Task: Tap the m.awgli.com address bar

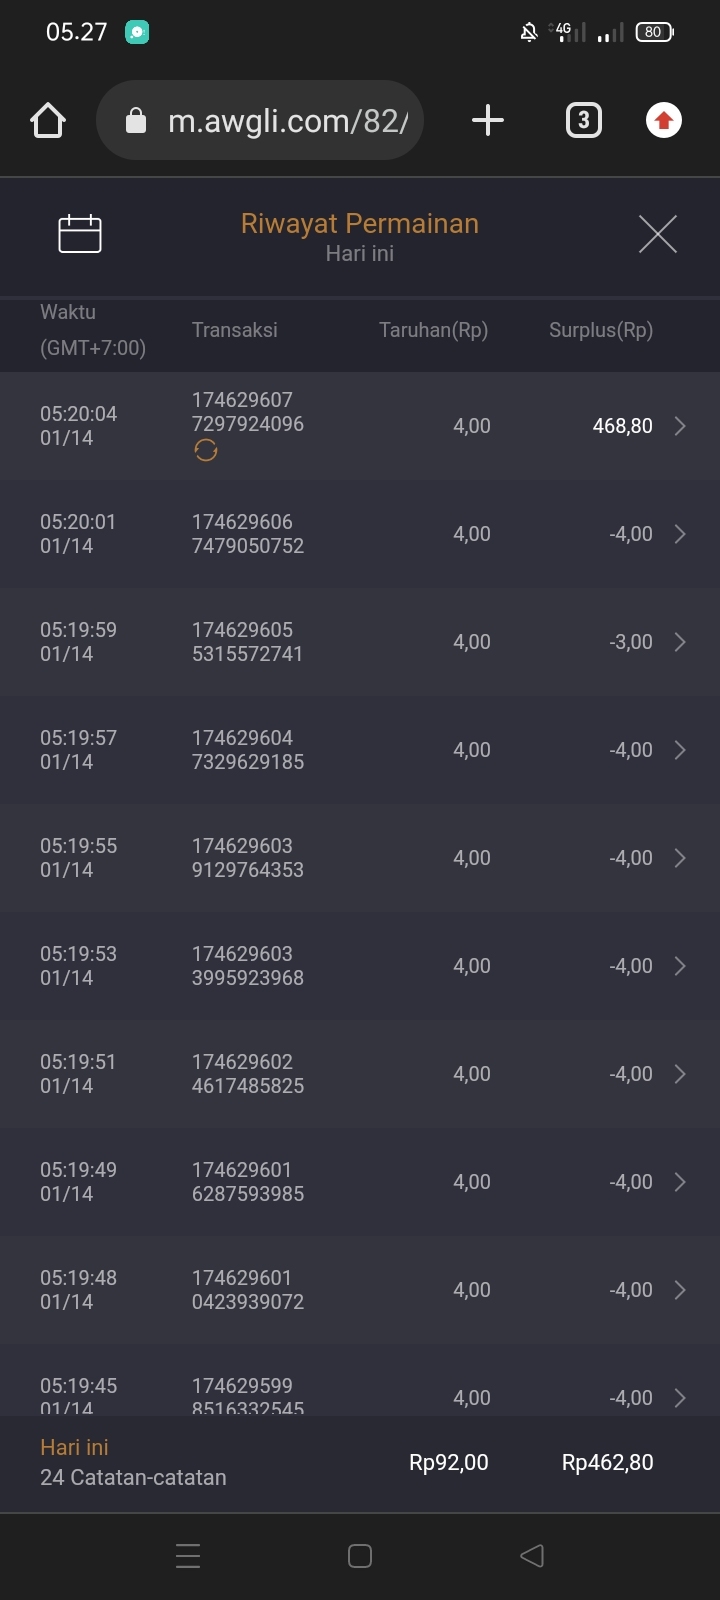Action: (270, 121)
